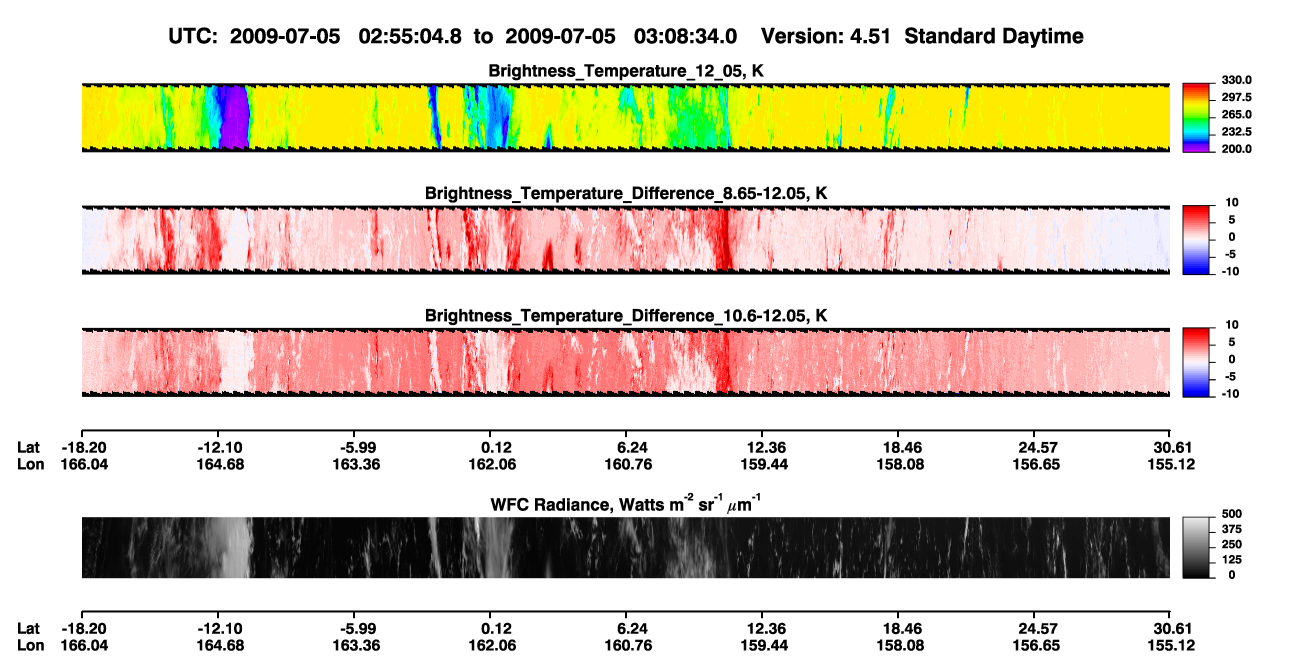Click lower axis tick label 24.57 latitude
Image resolution: width=1300 pixels, height=667 pixels.
(1036, 628)
